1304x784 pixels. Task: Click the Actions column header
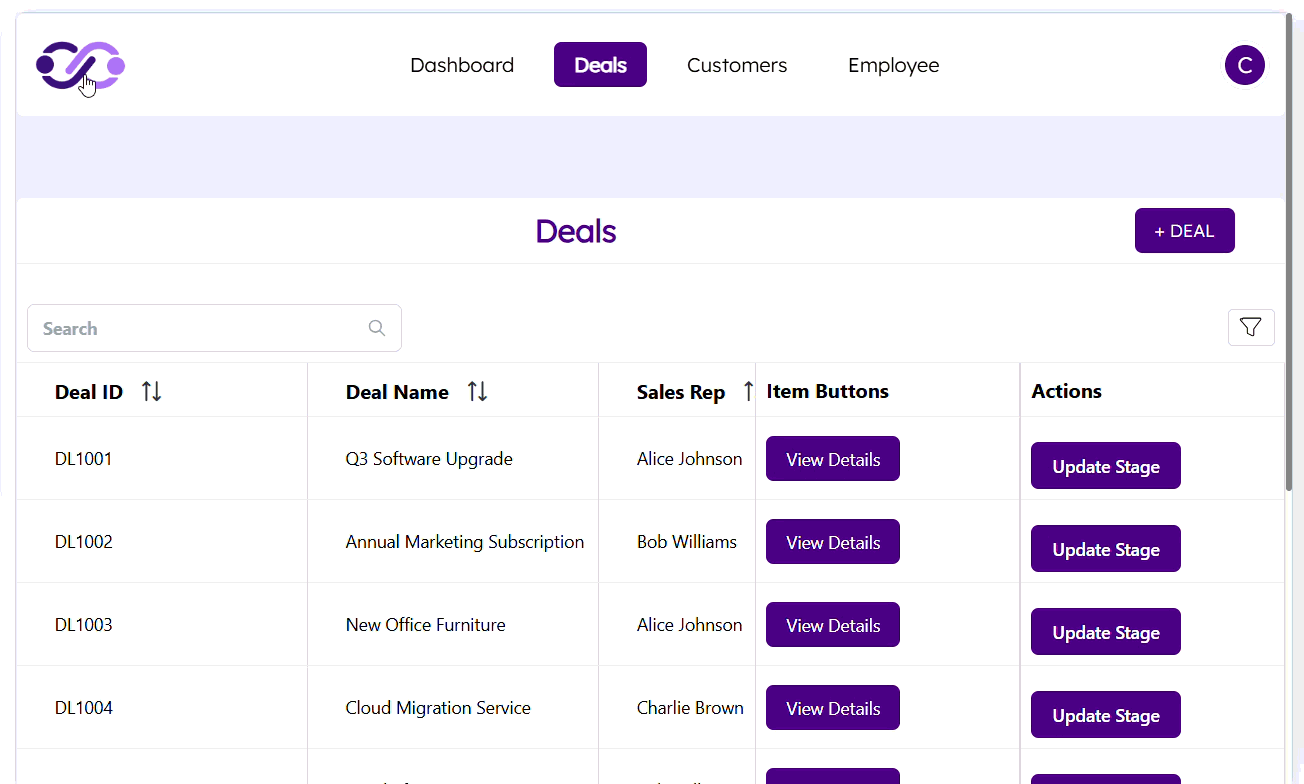pos(1067,391)
